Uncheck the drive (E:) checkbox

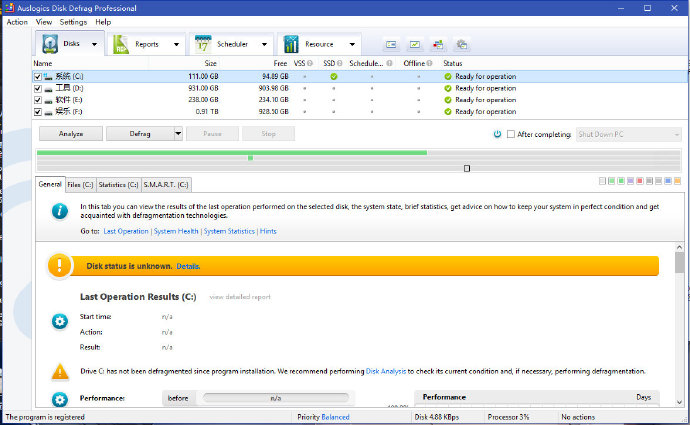click(38, 100)
